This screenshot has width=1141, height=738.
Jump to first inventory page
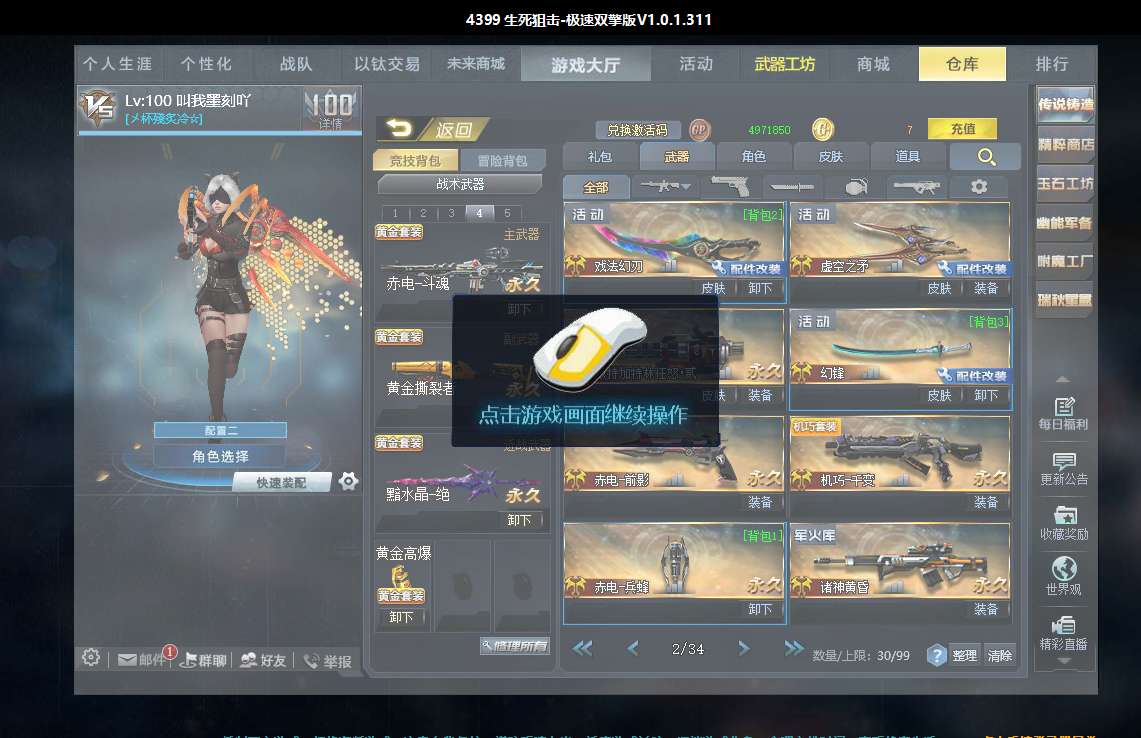click(582, 648)
